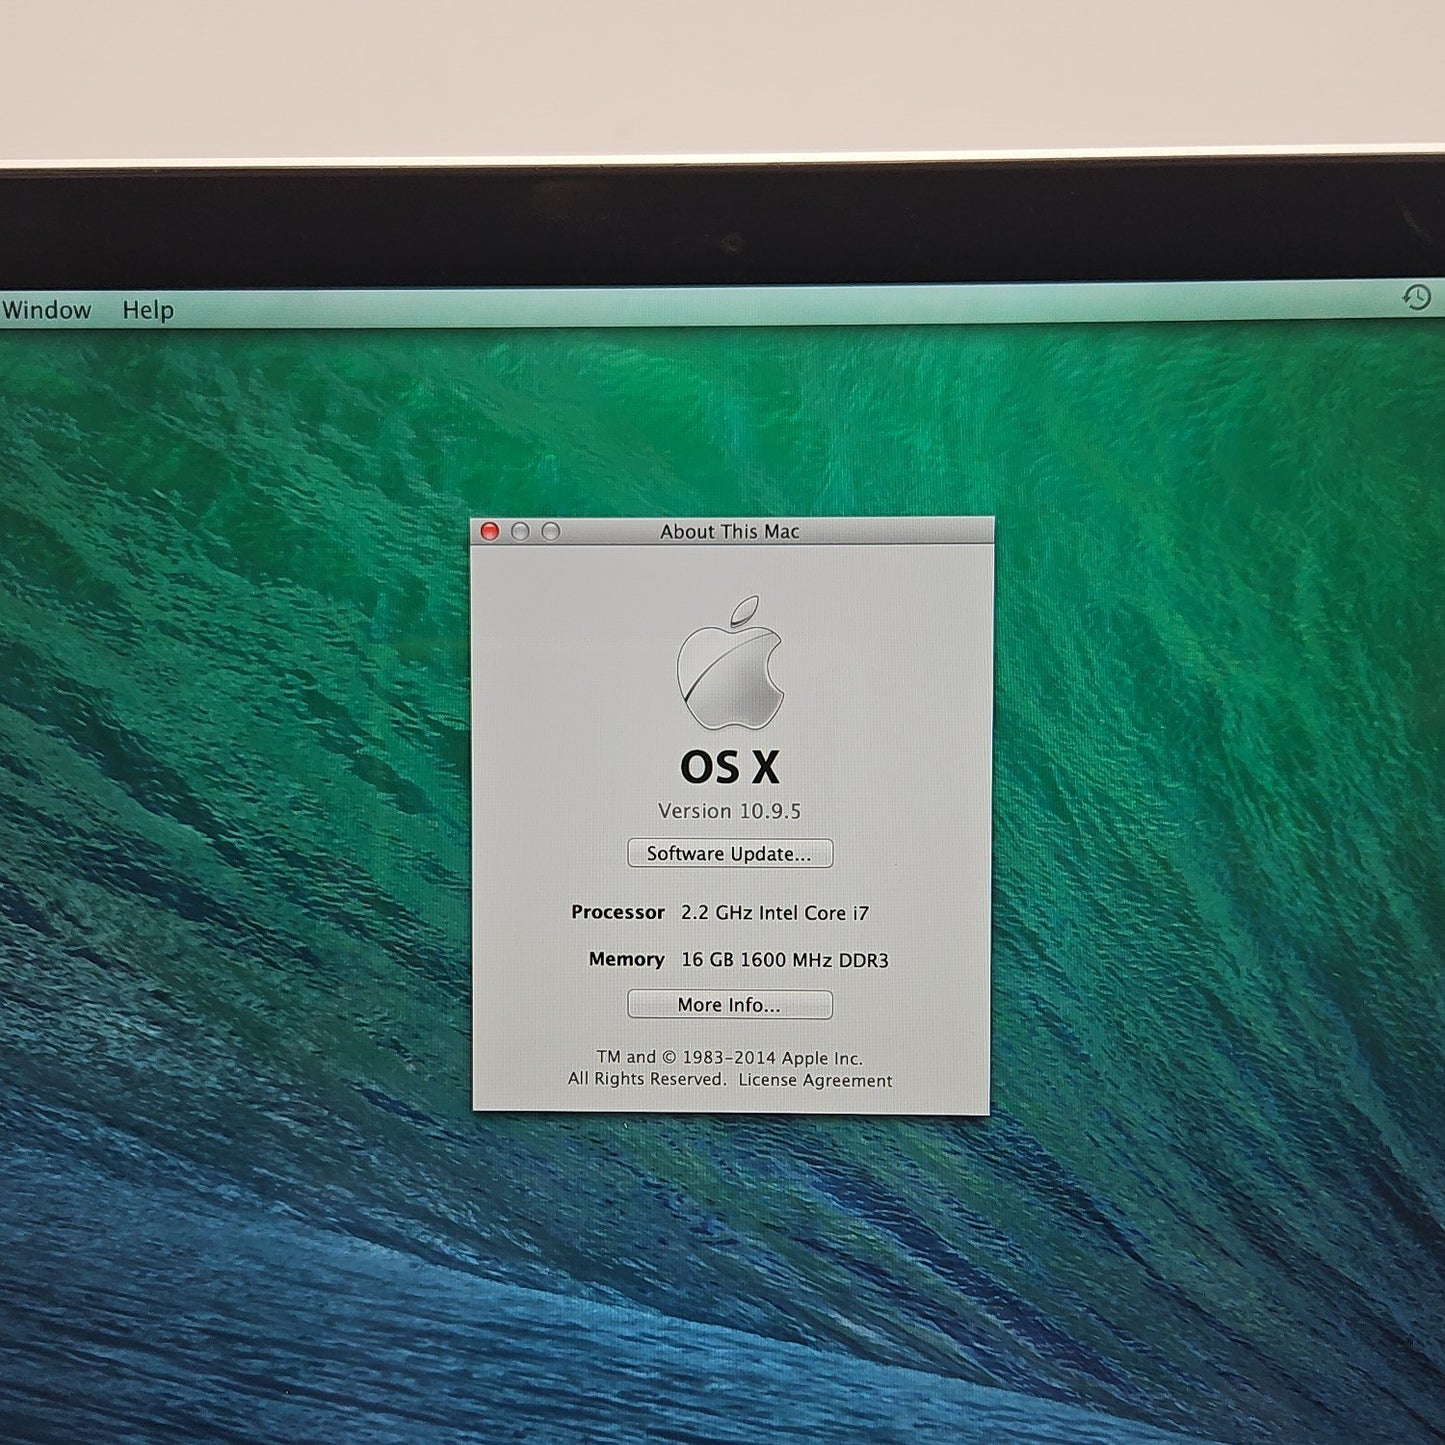The height and width of the screenshot is (1445, 1445).
Task: Select the 16 GB 1600 MHz DDR3 text
Action: 785,960
